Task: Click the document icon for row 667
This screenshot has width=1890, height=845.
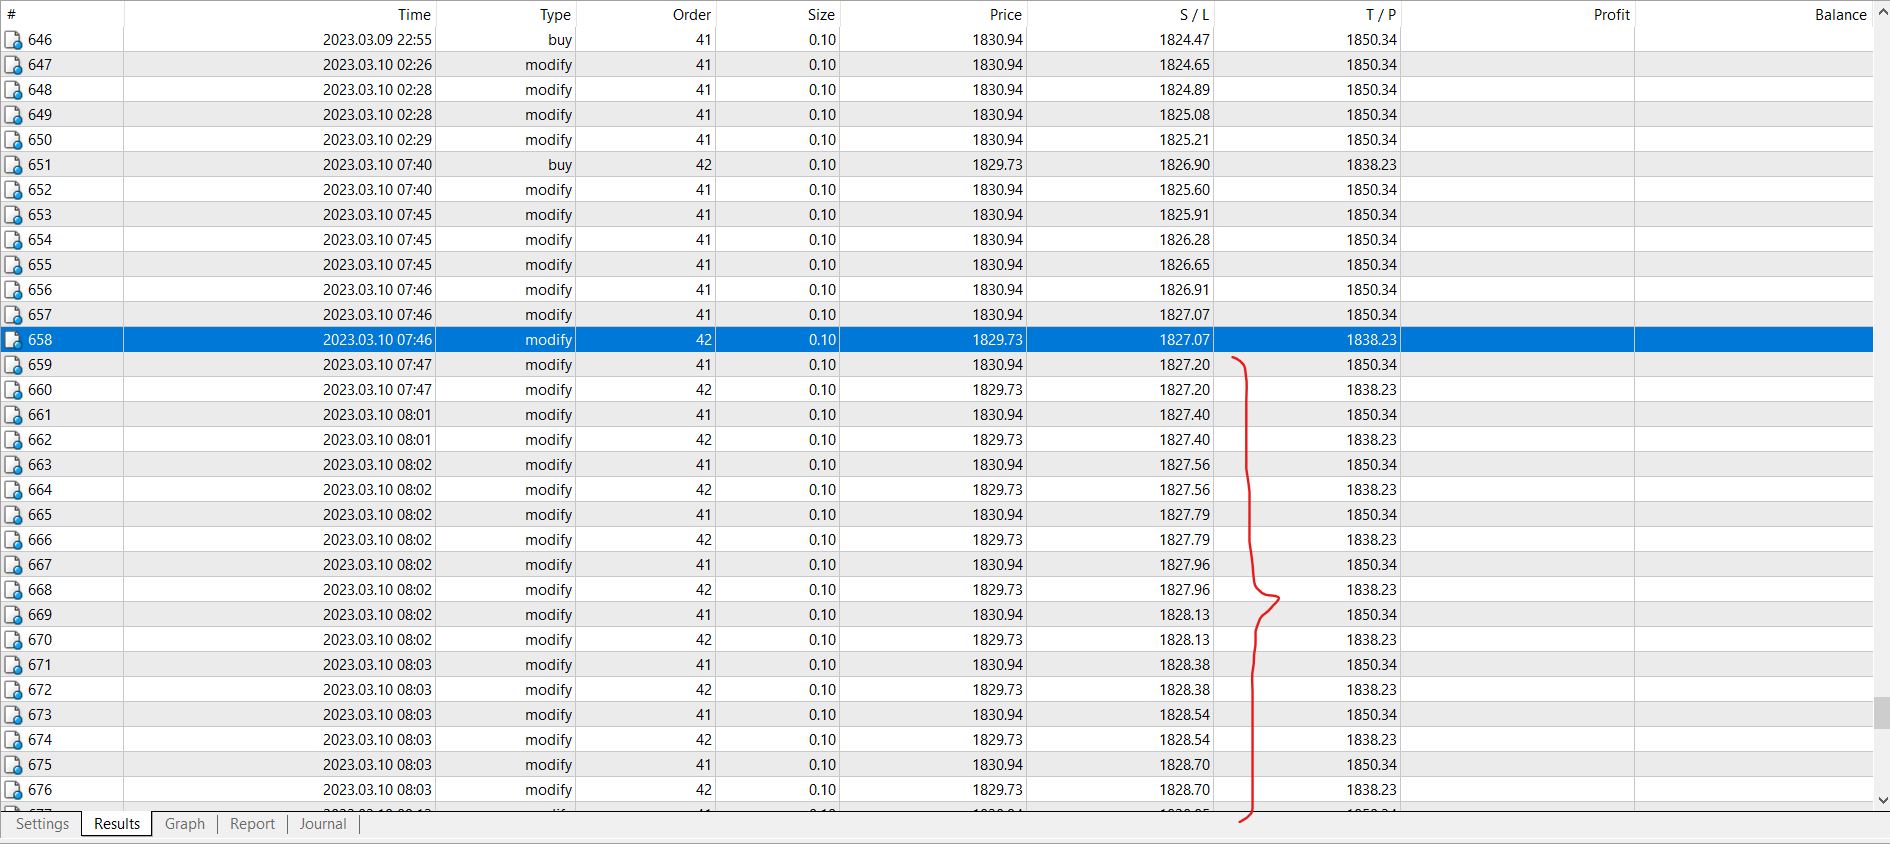Action: pyautogui.click(x=13, y=565)
